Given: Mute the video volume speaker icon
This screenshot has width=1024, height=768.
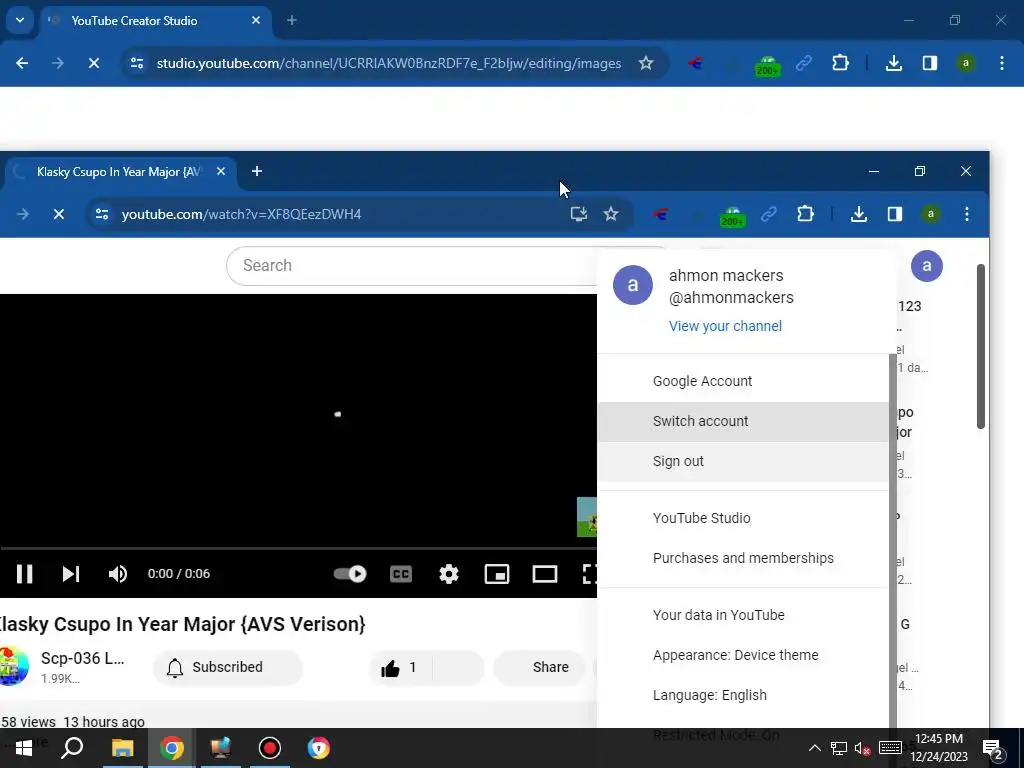Looking at the screenshot, I should (x=118, y=573).
